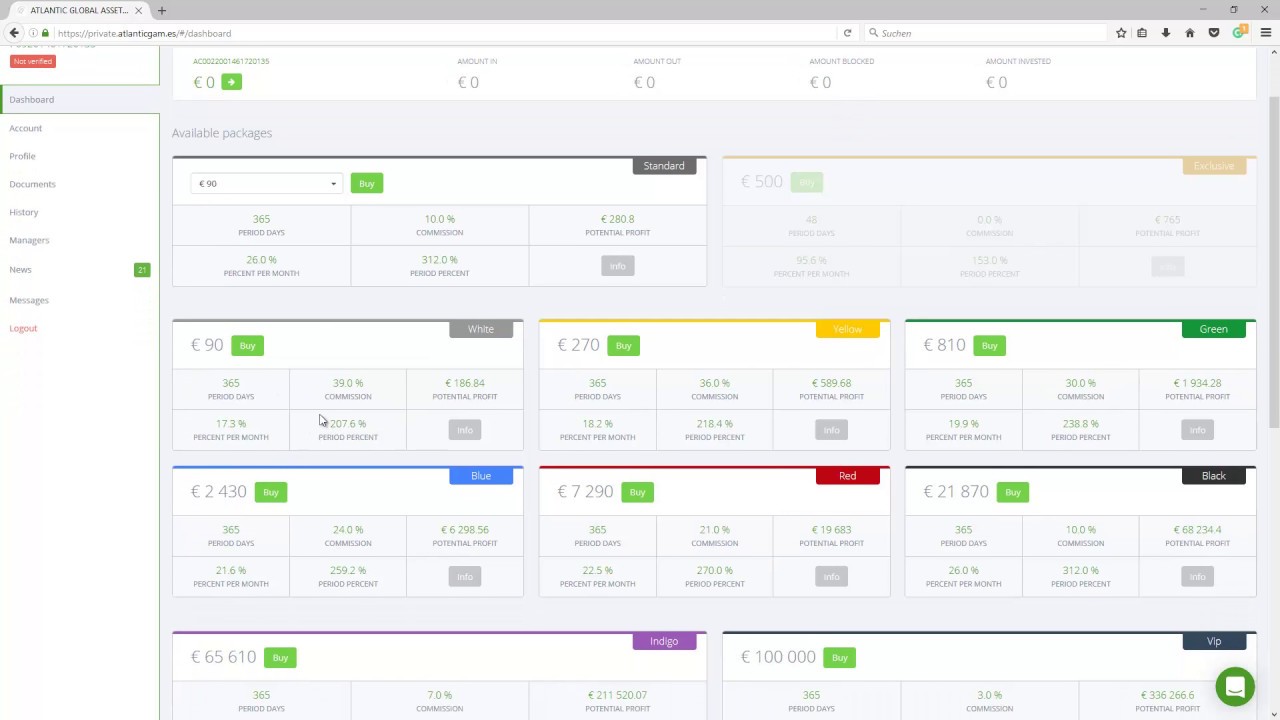Open the chat bubble widget
The width and height of the screenshot is (1280, 720).
pyautogui.click(x=1235, y=687)
